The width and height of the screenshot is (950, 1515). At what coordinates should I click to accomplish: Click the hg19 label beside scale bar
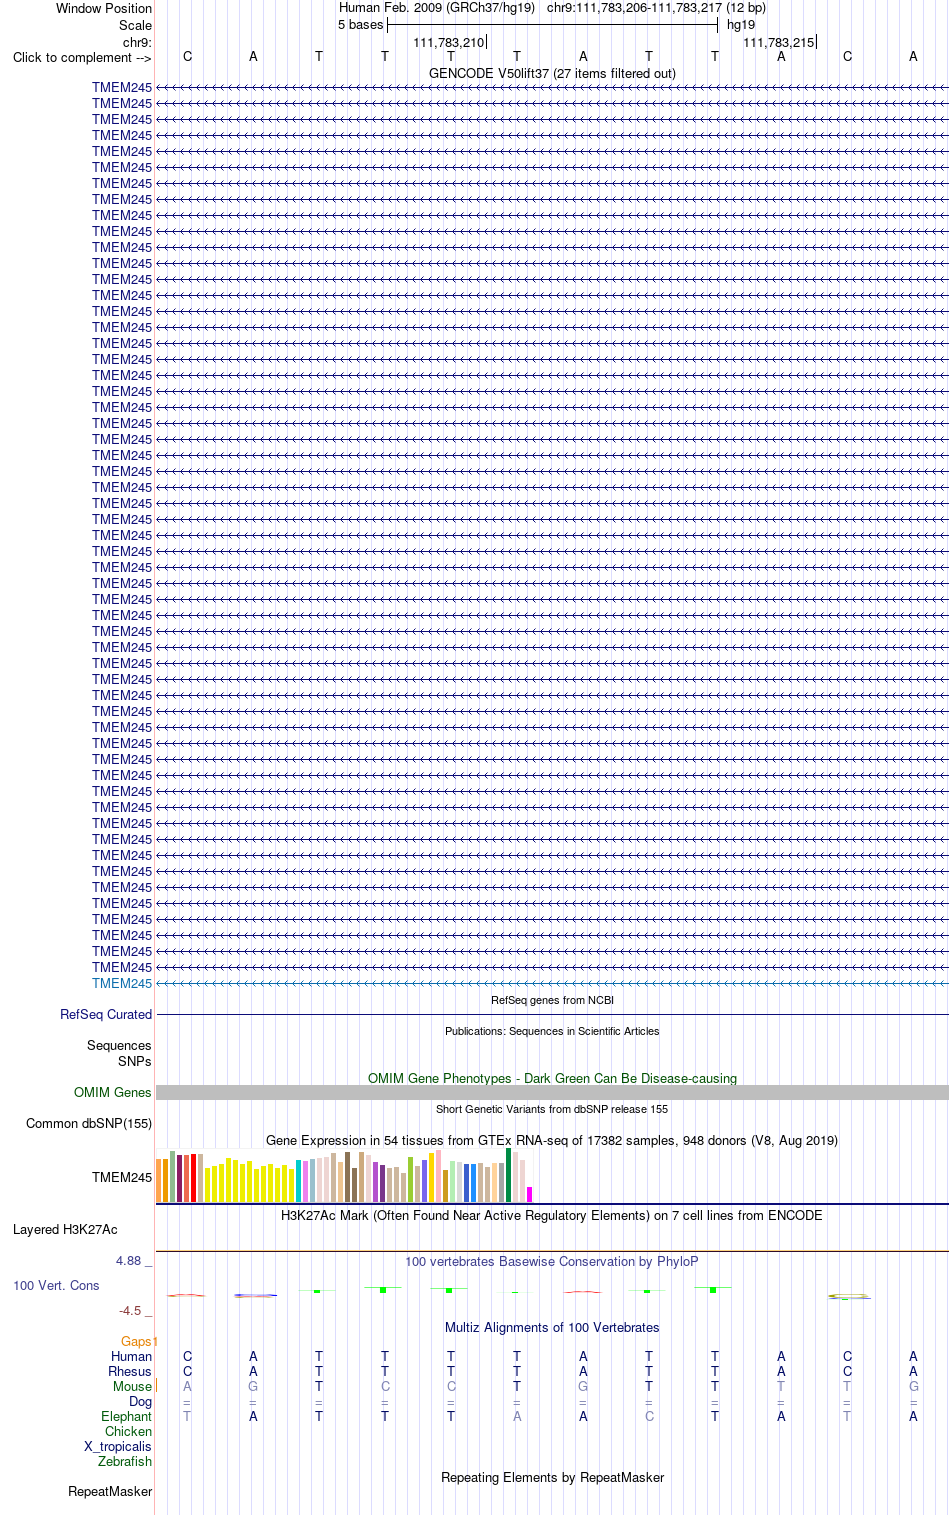[x=741, y=24]
